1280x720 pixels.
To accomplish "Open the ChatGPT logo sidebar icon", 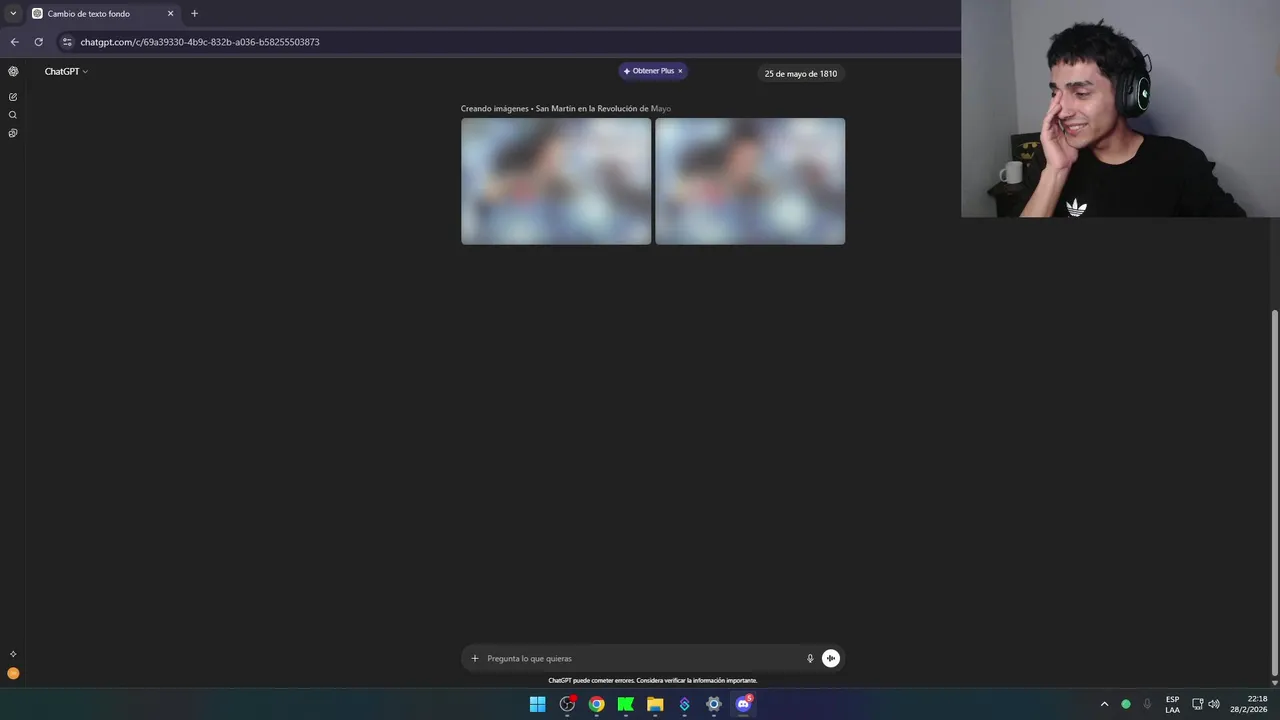I will tap(13, 71).
